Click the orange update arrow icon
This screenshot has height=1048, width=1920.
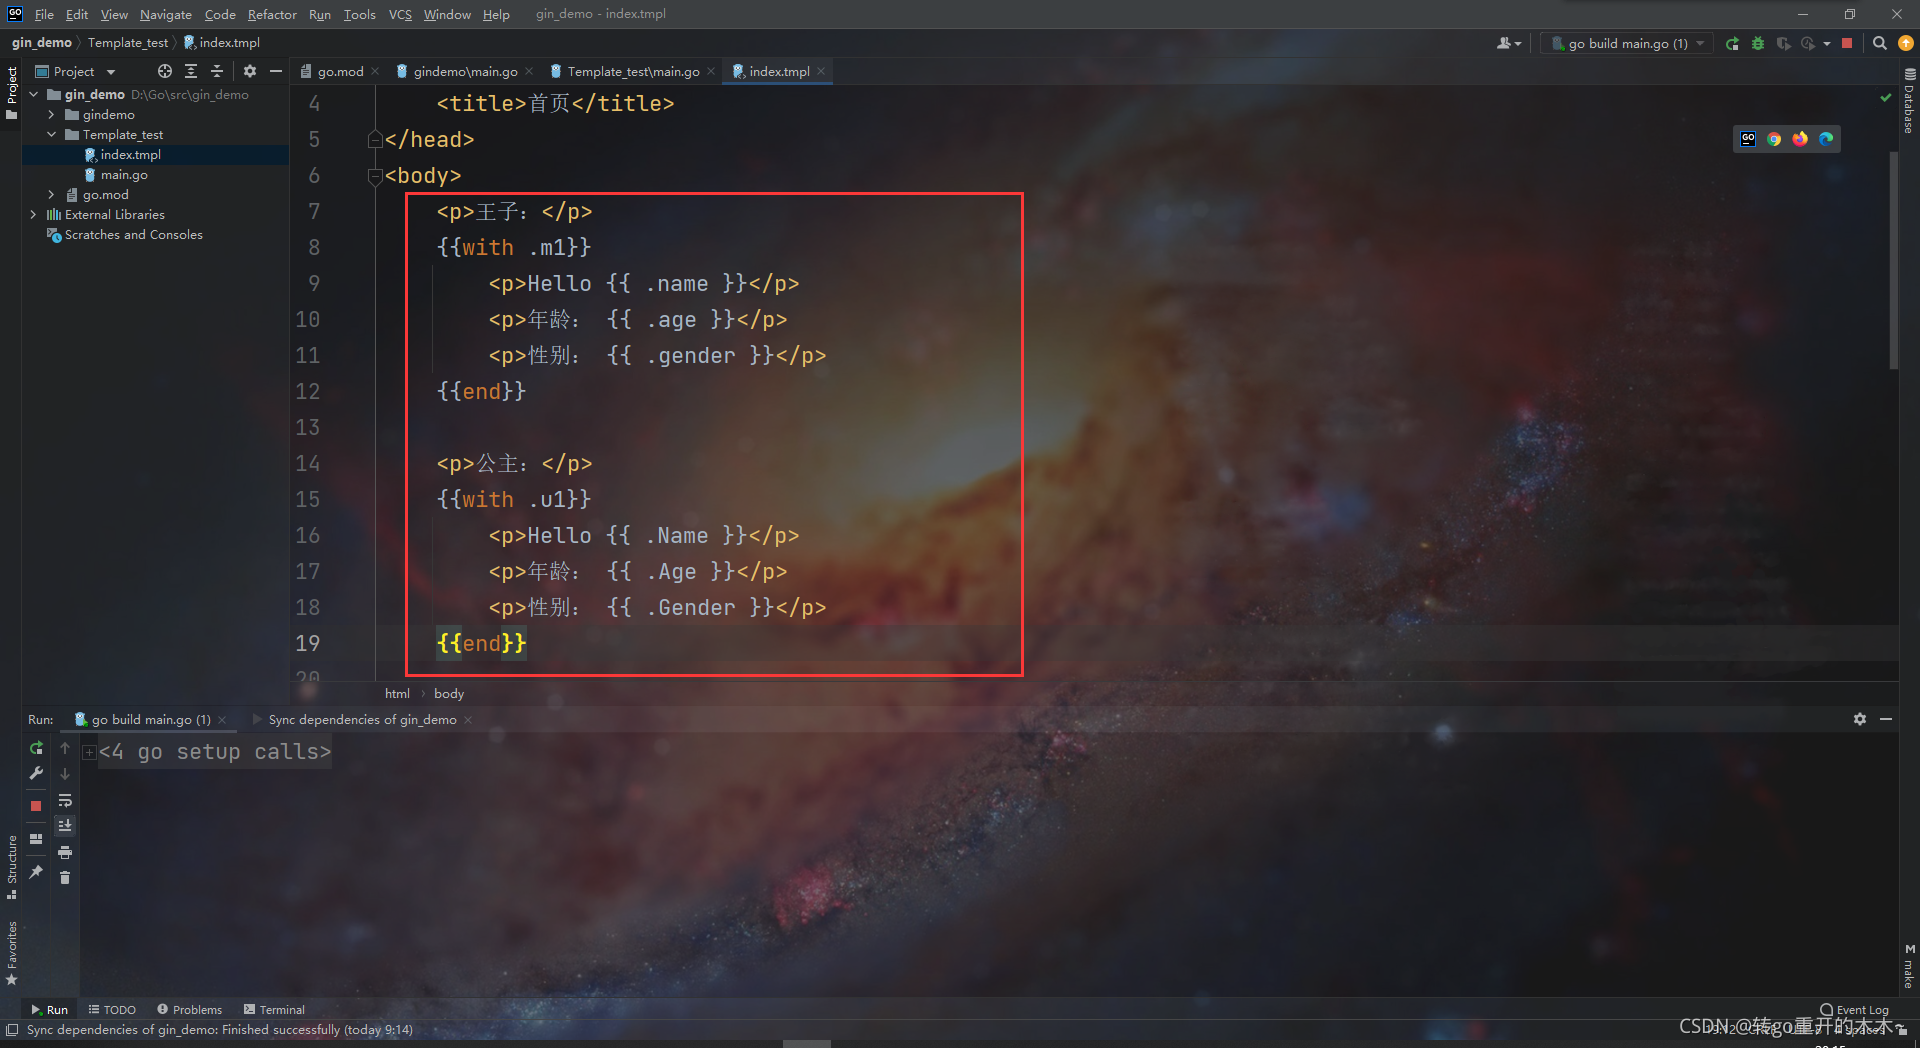tap(1906, 43)
